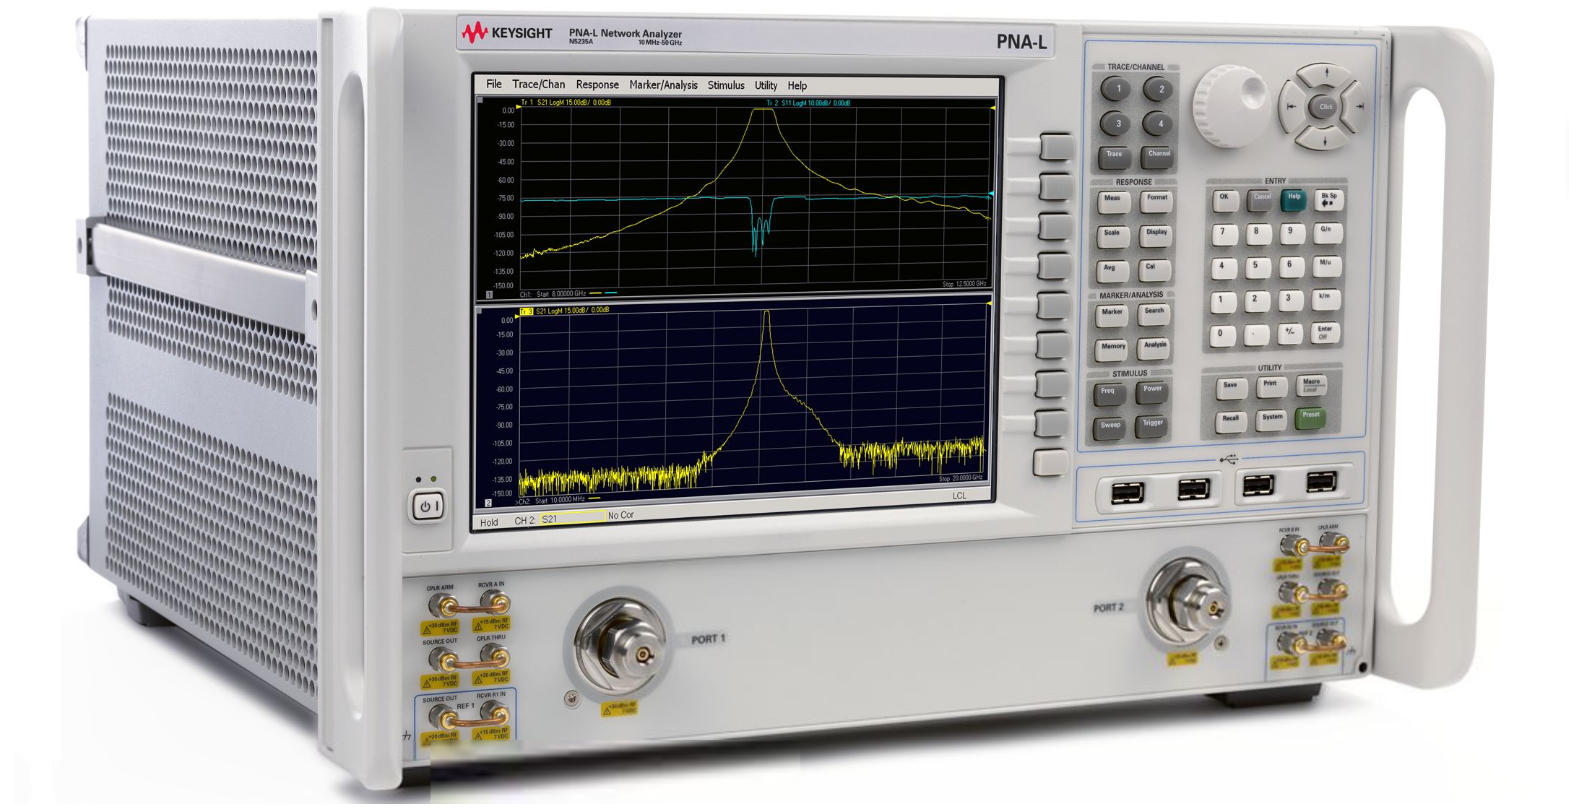Push the Analysis hardkey
This screenshot has height=810, width=1569.
click(1154, 348)
